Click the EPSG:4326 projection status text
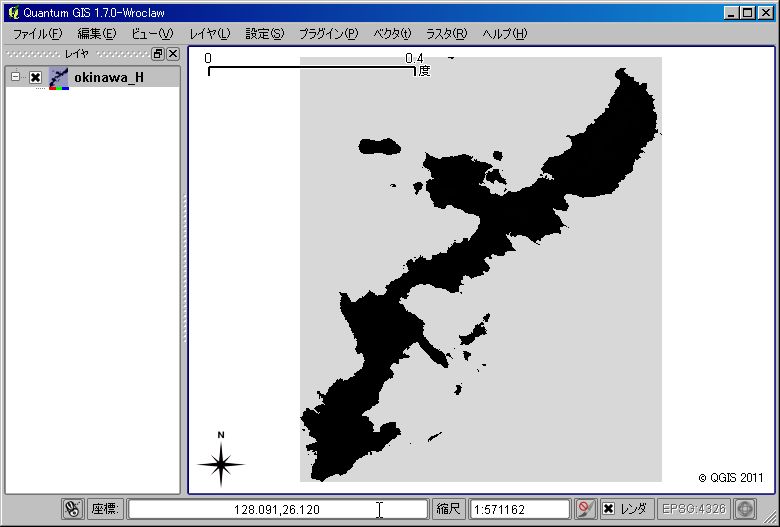The width and height of the screenshot is (780, 527). [x=694, y=509]
